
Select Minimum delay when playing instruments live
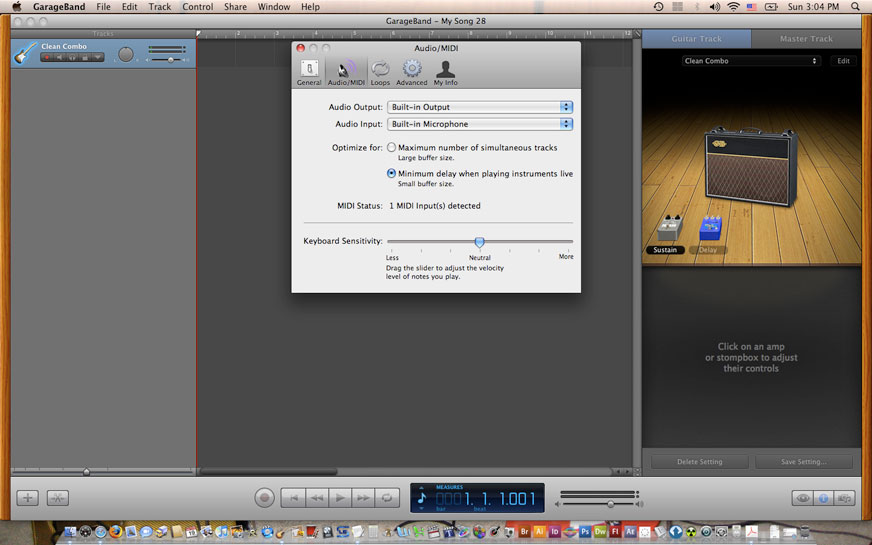(x=392, y=173)
